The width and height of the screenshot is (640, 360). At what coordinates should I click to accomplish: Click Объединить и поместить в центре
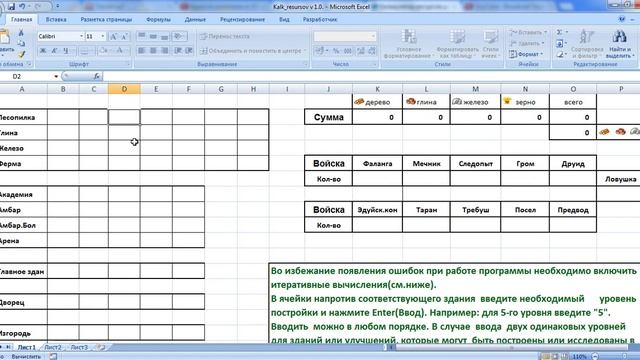[253, 51]
